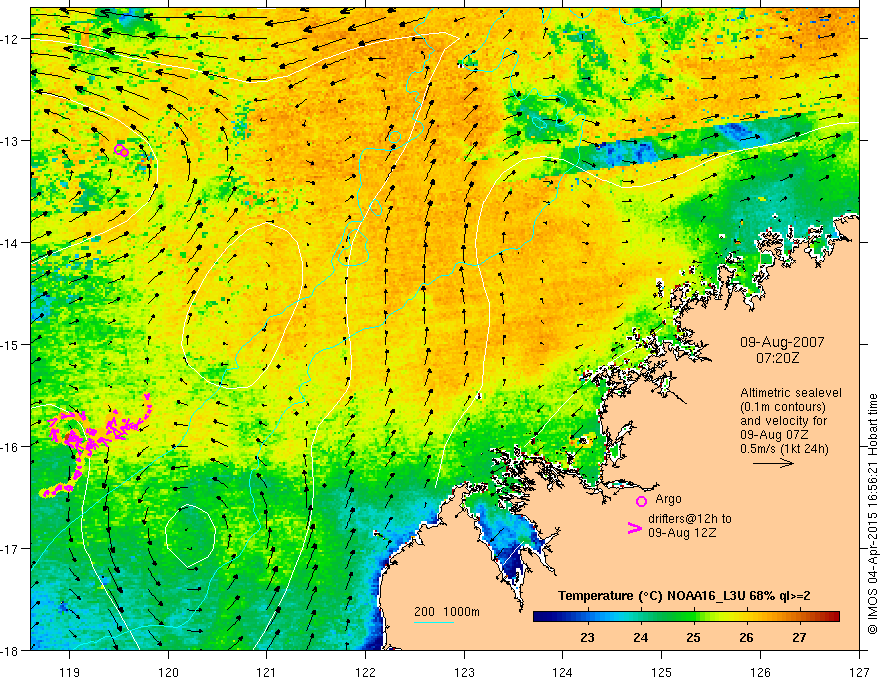This screenshot has height=680, width=880.
Task: Click latitude label -18 on y-axis
Action: point(11,650)
